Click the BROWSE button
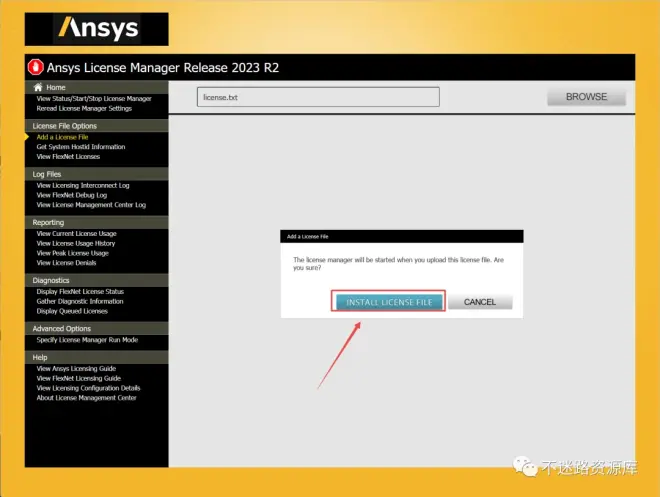 [x=586, y=97]
